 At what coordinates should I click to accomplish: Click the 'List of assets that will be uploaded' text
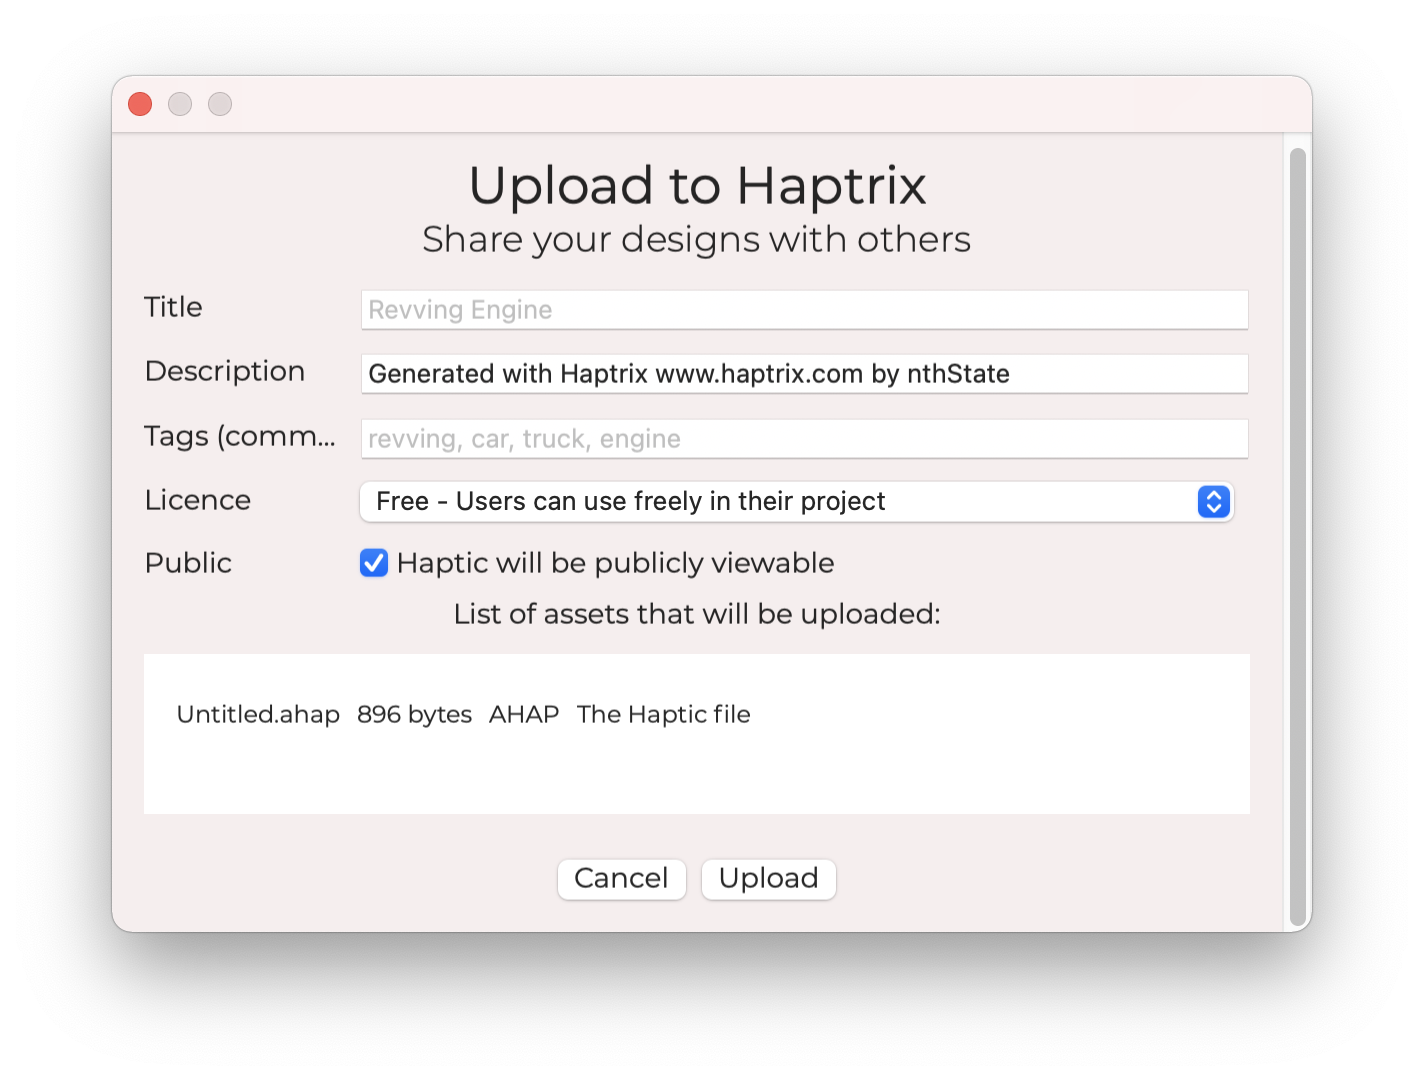click(697, 614)
